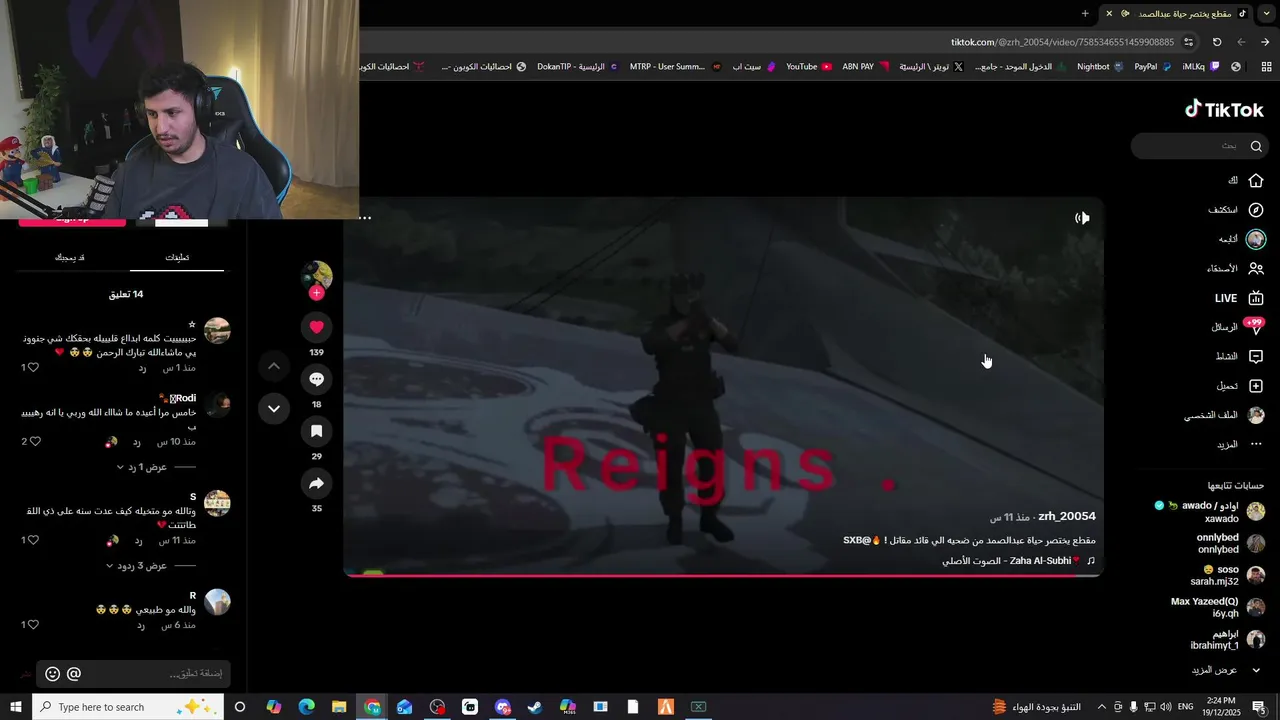Go to the next video with the down arrow

click(x=273, y=408)
